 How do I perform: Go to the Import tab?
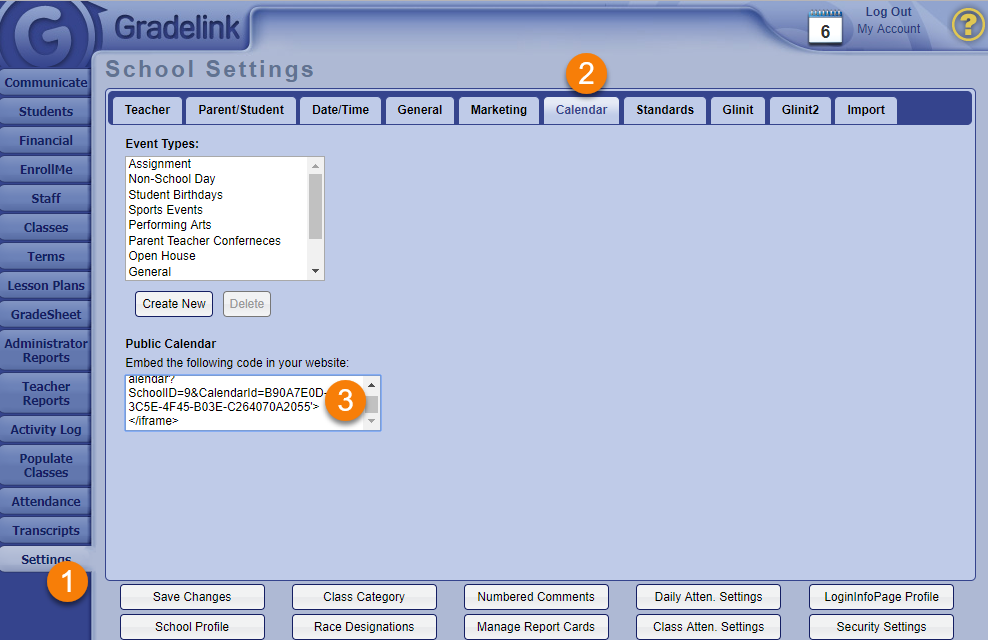click(x=865, y=110)
